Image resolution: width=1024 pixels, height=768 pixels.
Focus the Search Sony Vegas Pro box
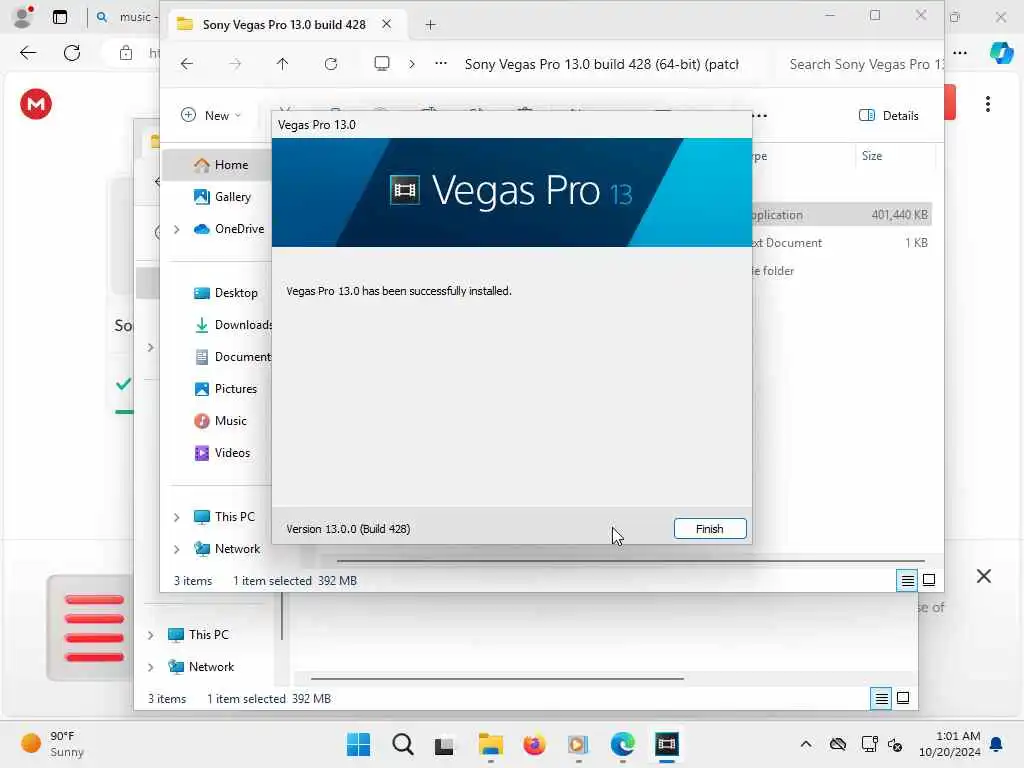(865, 64)
